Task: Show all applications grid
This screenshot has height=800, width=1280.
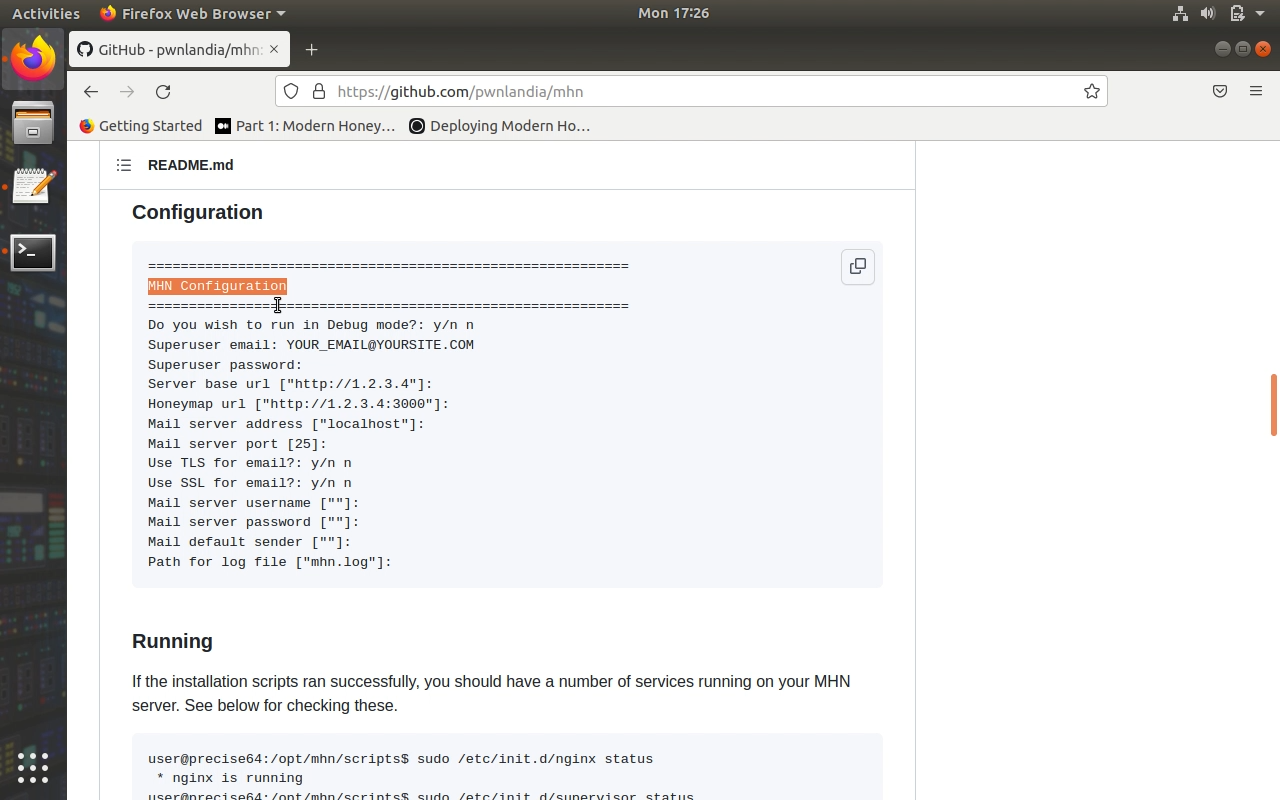Action: [x=33, y=767]
